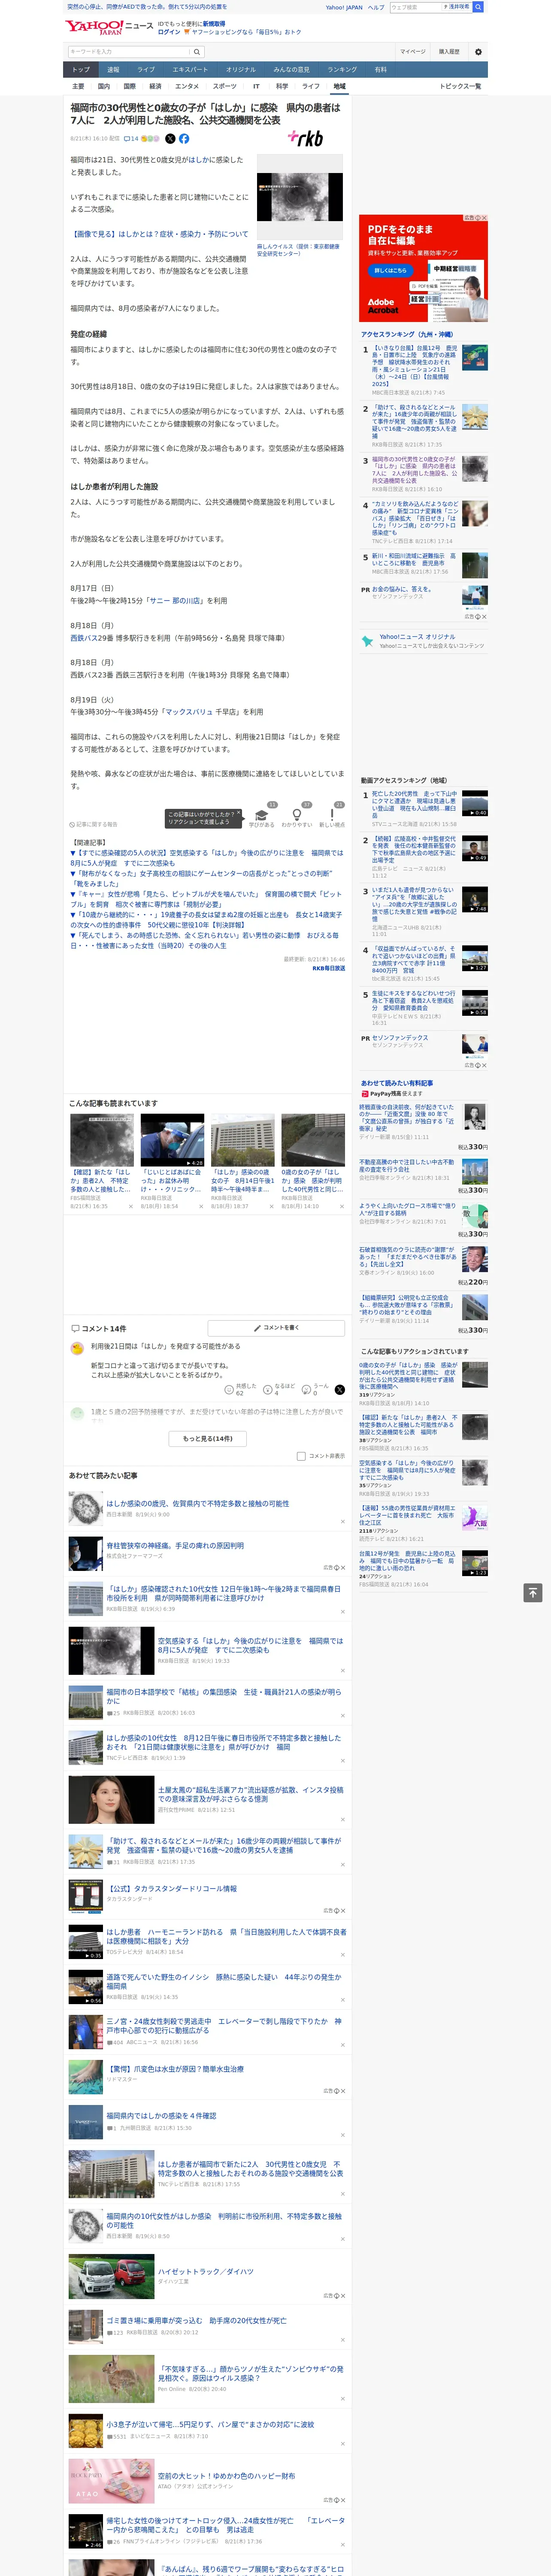Click the もっと見る(14件) button
Viewport: 551px width, 2576px height.
[208, 1439]
